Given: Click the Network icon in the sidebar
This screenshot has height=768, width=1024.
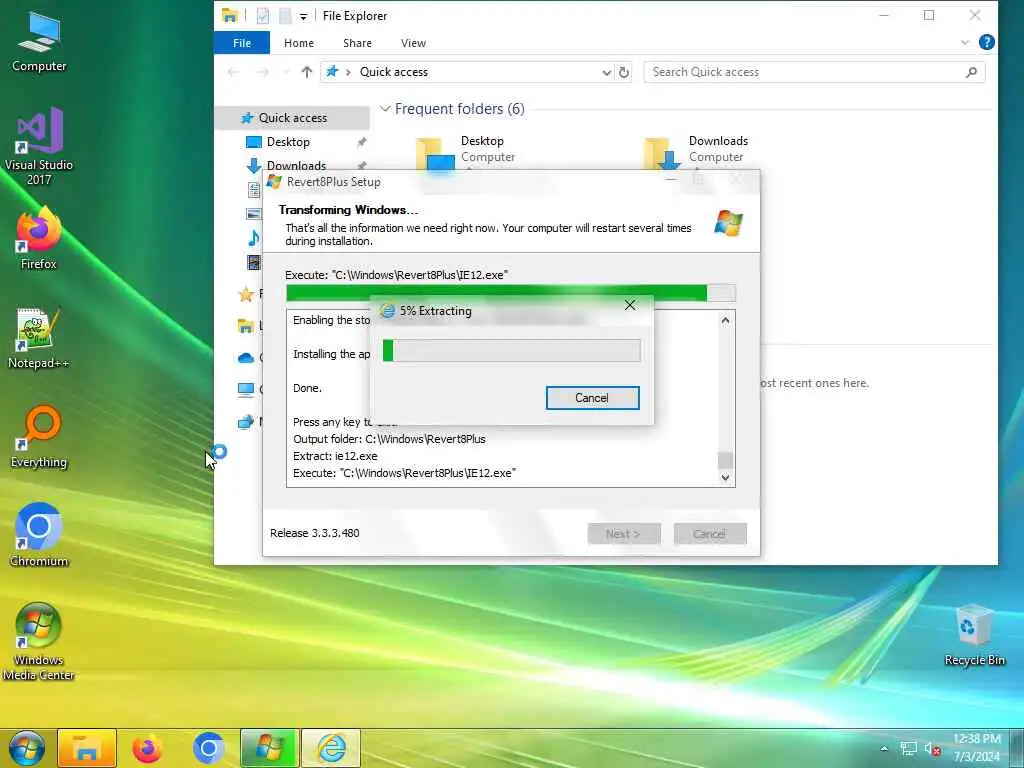Looking at the screenshot, I should click(246, 422).
